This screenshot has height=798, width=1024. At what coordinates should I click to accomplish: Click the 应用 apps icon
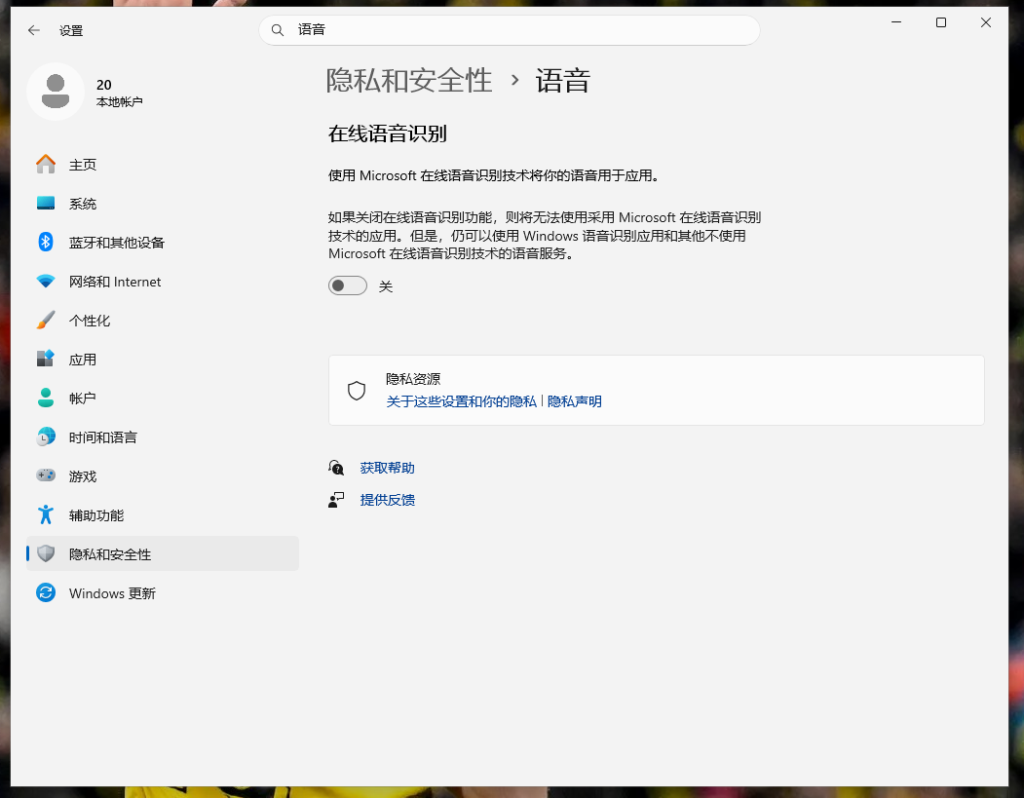[46, 359]
